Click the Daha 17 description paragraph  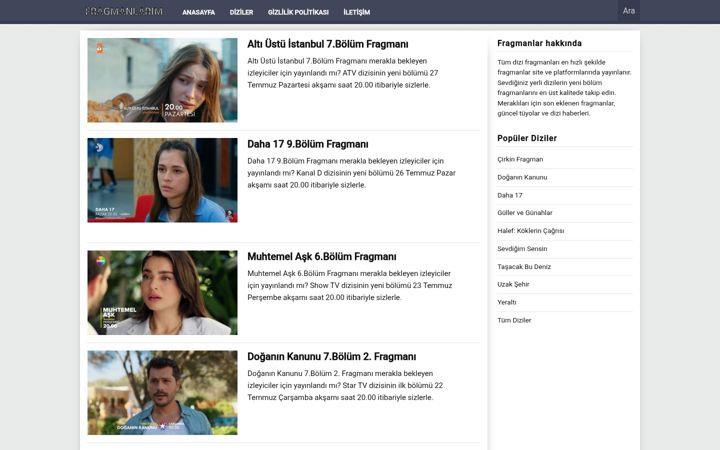click(x=352, y=173)
